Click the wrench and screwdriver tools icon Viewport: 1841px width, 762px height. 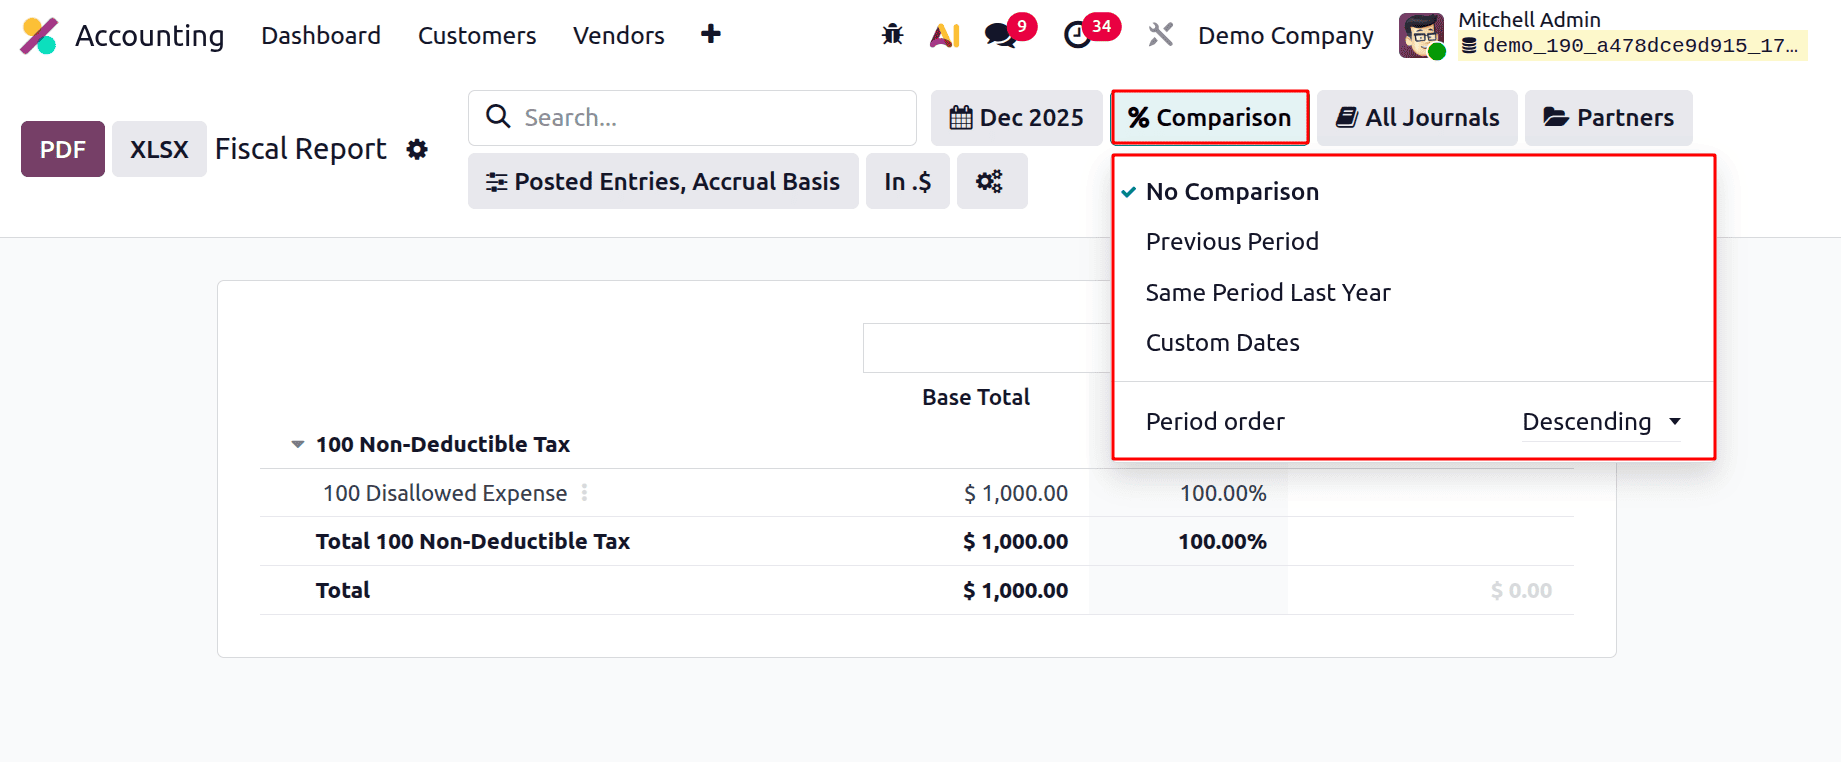pyautogui.click(x=1160, y=35)
